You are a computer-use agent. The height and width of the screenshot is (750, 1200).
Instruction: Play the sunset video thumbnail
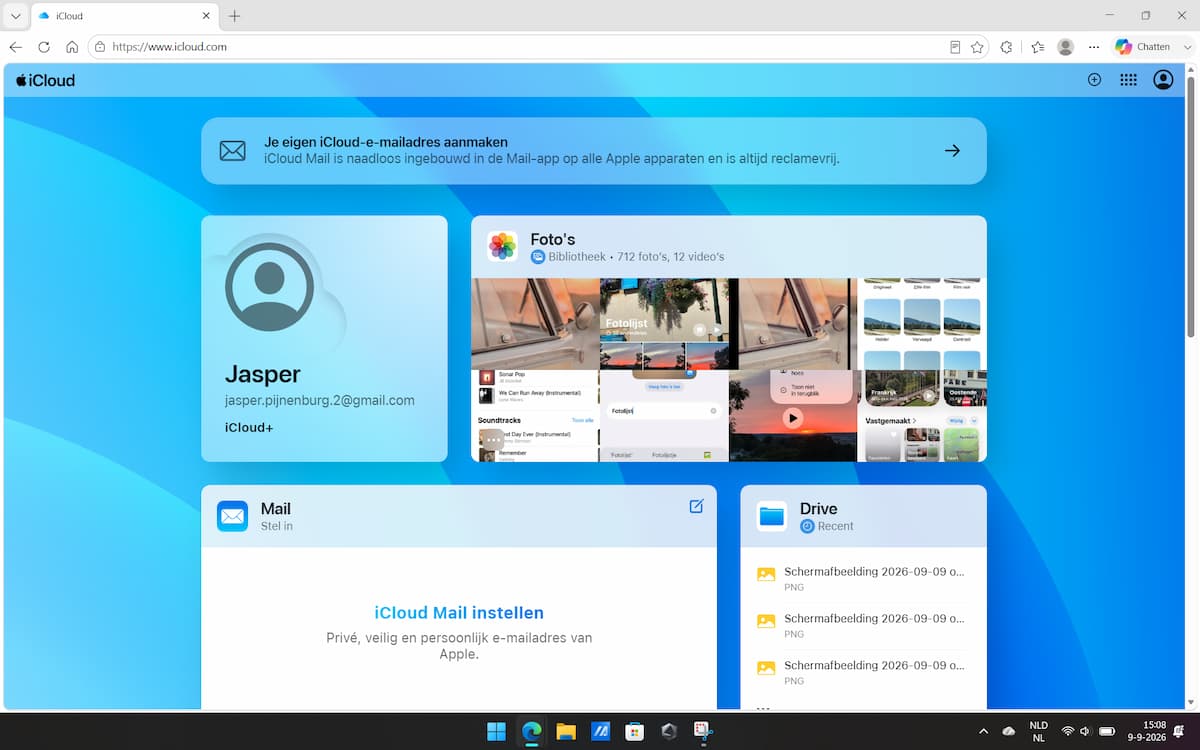point(792,418)
